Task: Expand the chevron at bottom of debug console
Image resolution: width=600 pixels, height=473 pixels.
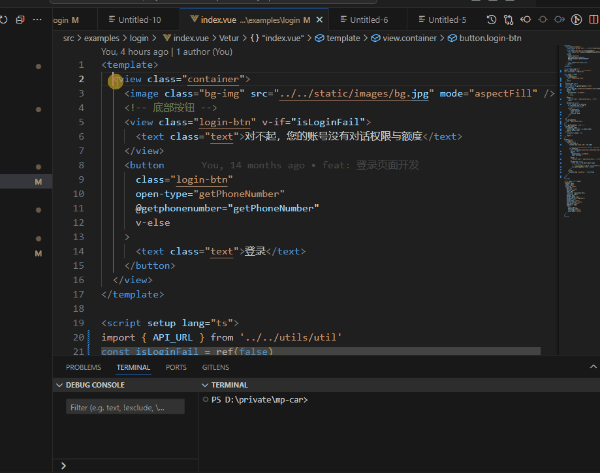Action: pyautogui.click(x=64, y=465)
